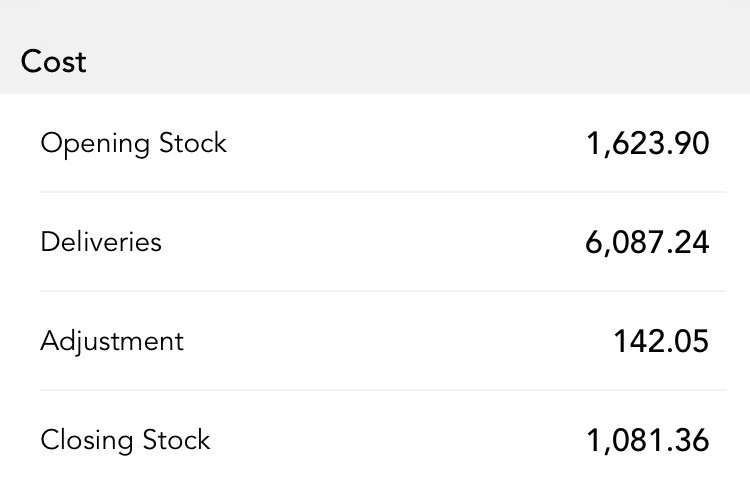Tap the empty middle of the Closing Stock row
Image resolution: width=750 pixels, height=487 pixels.
[x=400, y=441]
